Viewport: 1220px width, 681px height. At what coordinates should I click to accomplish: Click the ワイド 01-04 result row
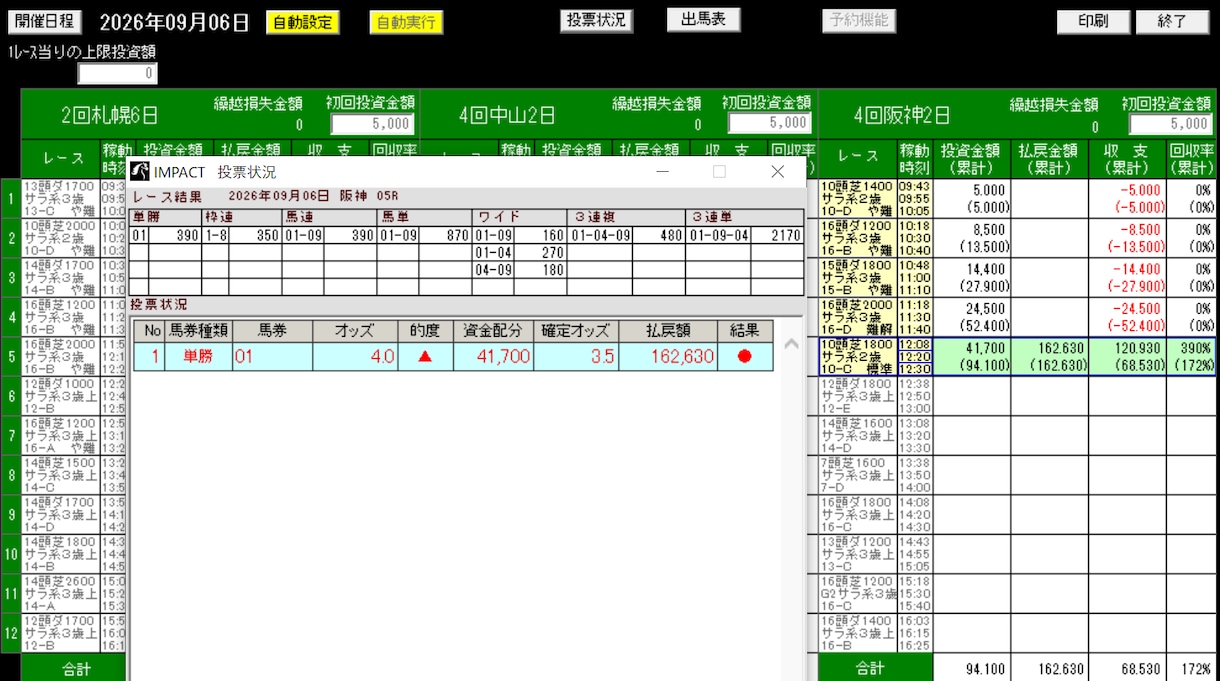[520, 253]
